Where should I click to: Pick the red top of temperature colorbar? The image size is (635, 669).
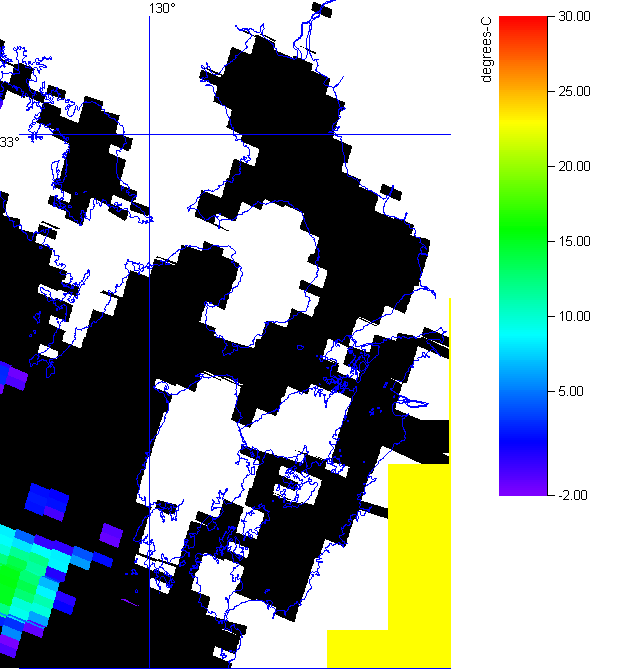523,21
